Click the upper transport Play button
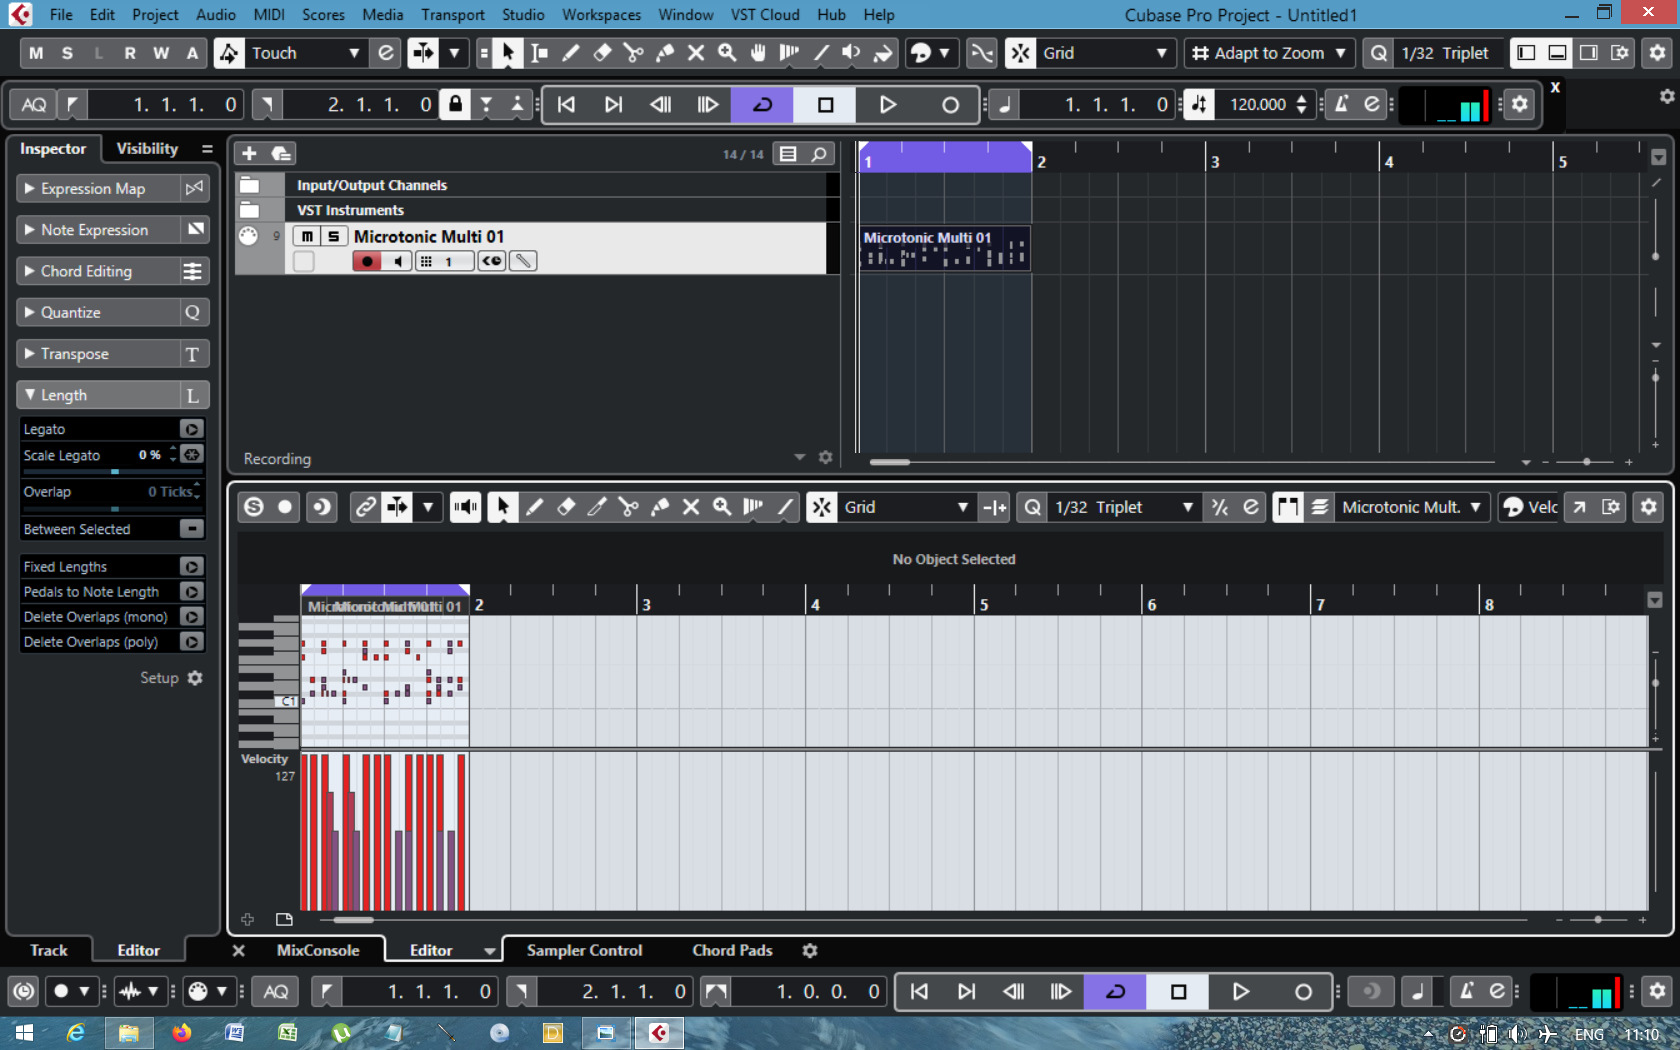1680x1050 pixels. point(887,104)
